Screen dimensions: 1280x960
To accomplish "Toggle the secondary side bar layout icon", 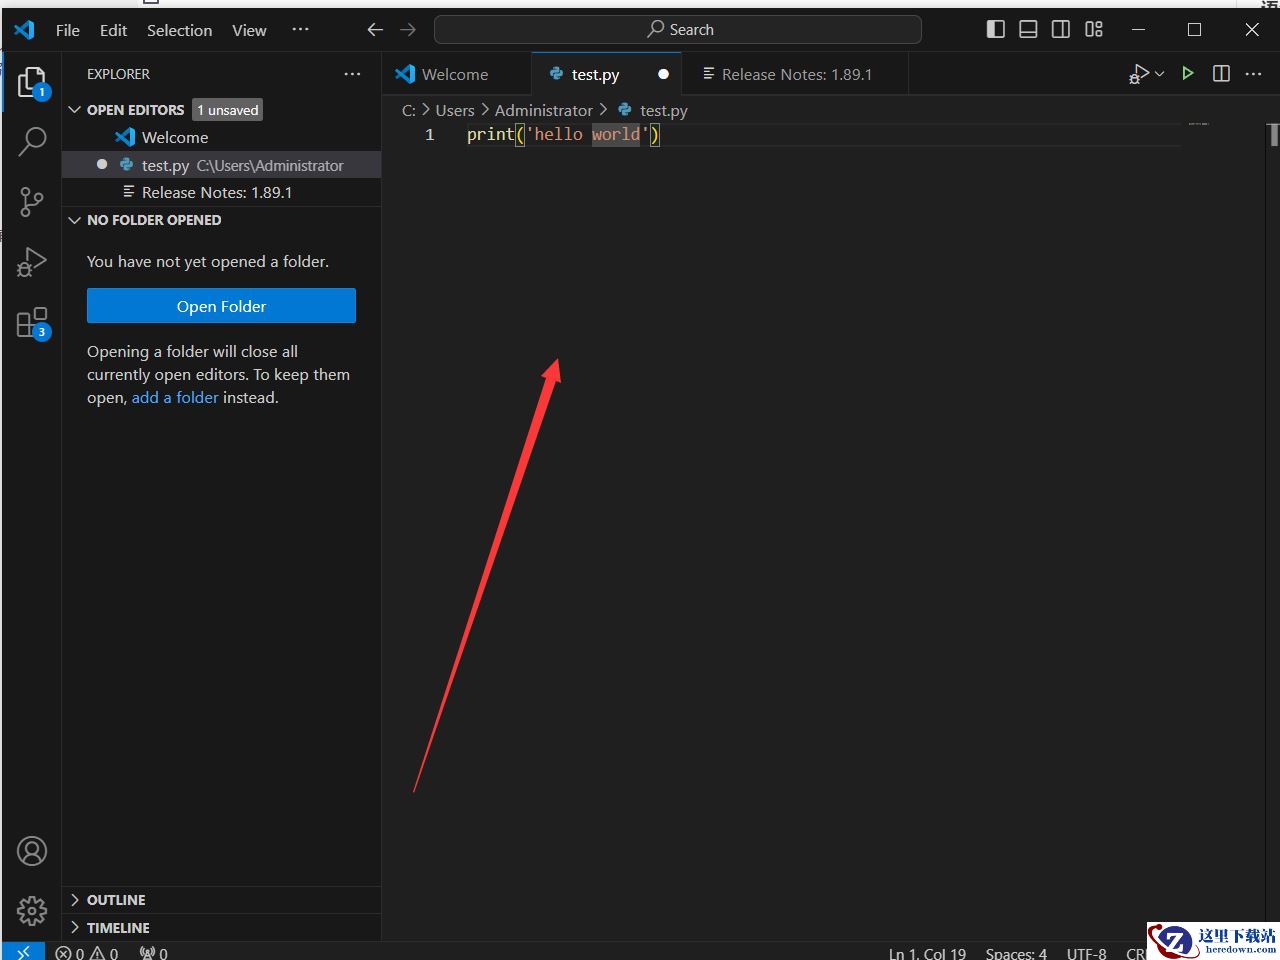I will [1061, 29].
